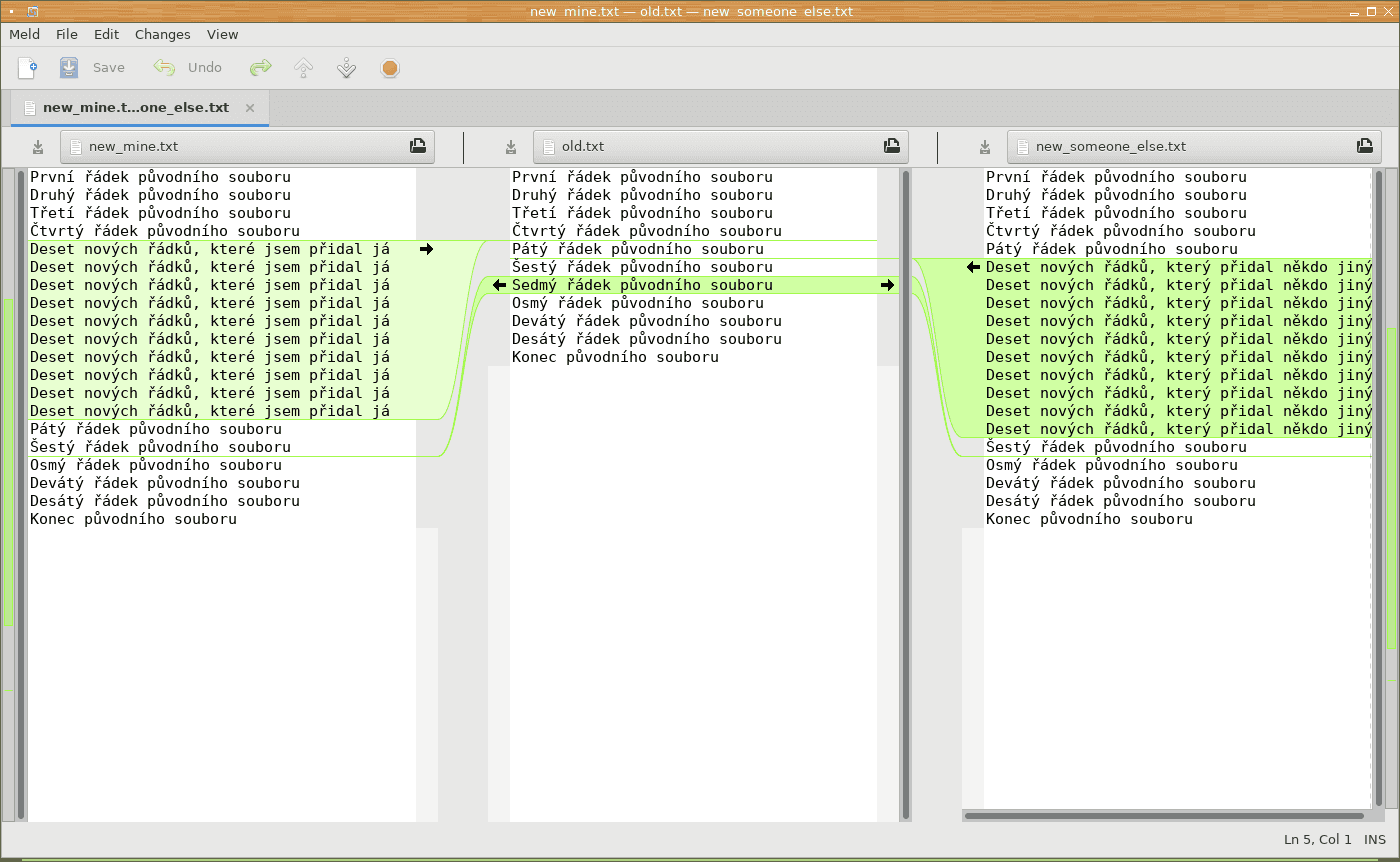1400x862 pixels.
Task: Click the New comparison toolbar icon
Action: point(28,68)
